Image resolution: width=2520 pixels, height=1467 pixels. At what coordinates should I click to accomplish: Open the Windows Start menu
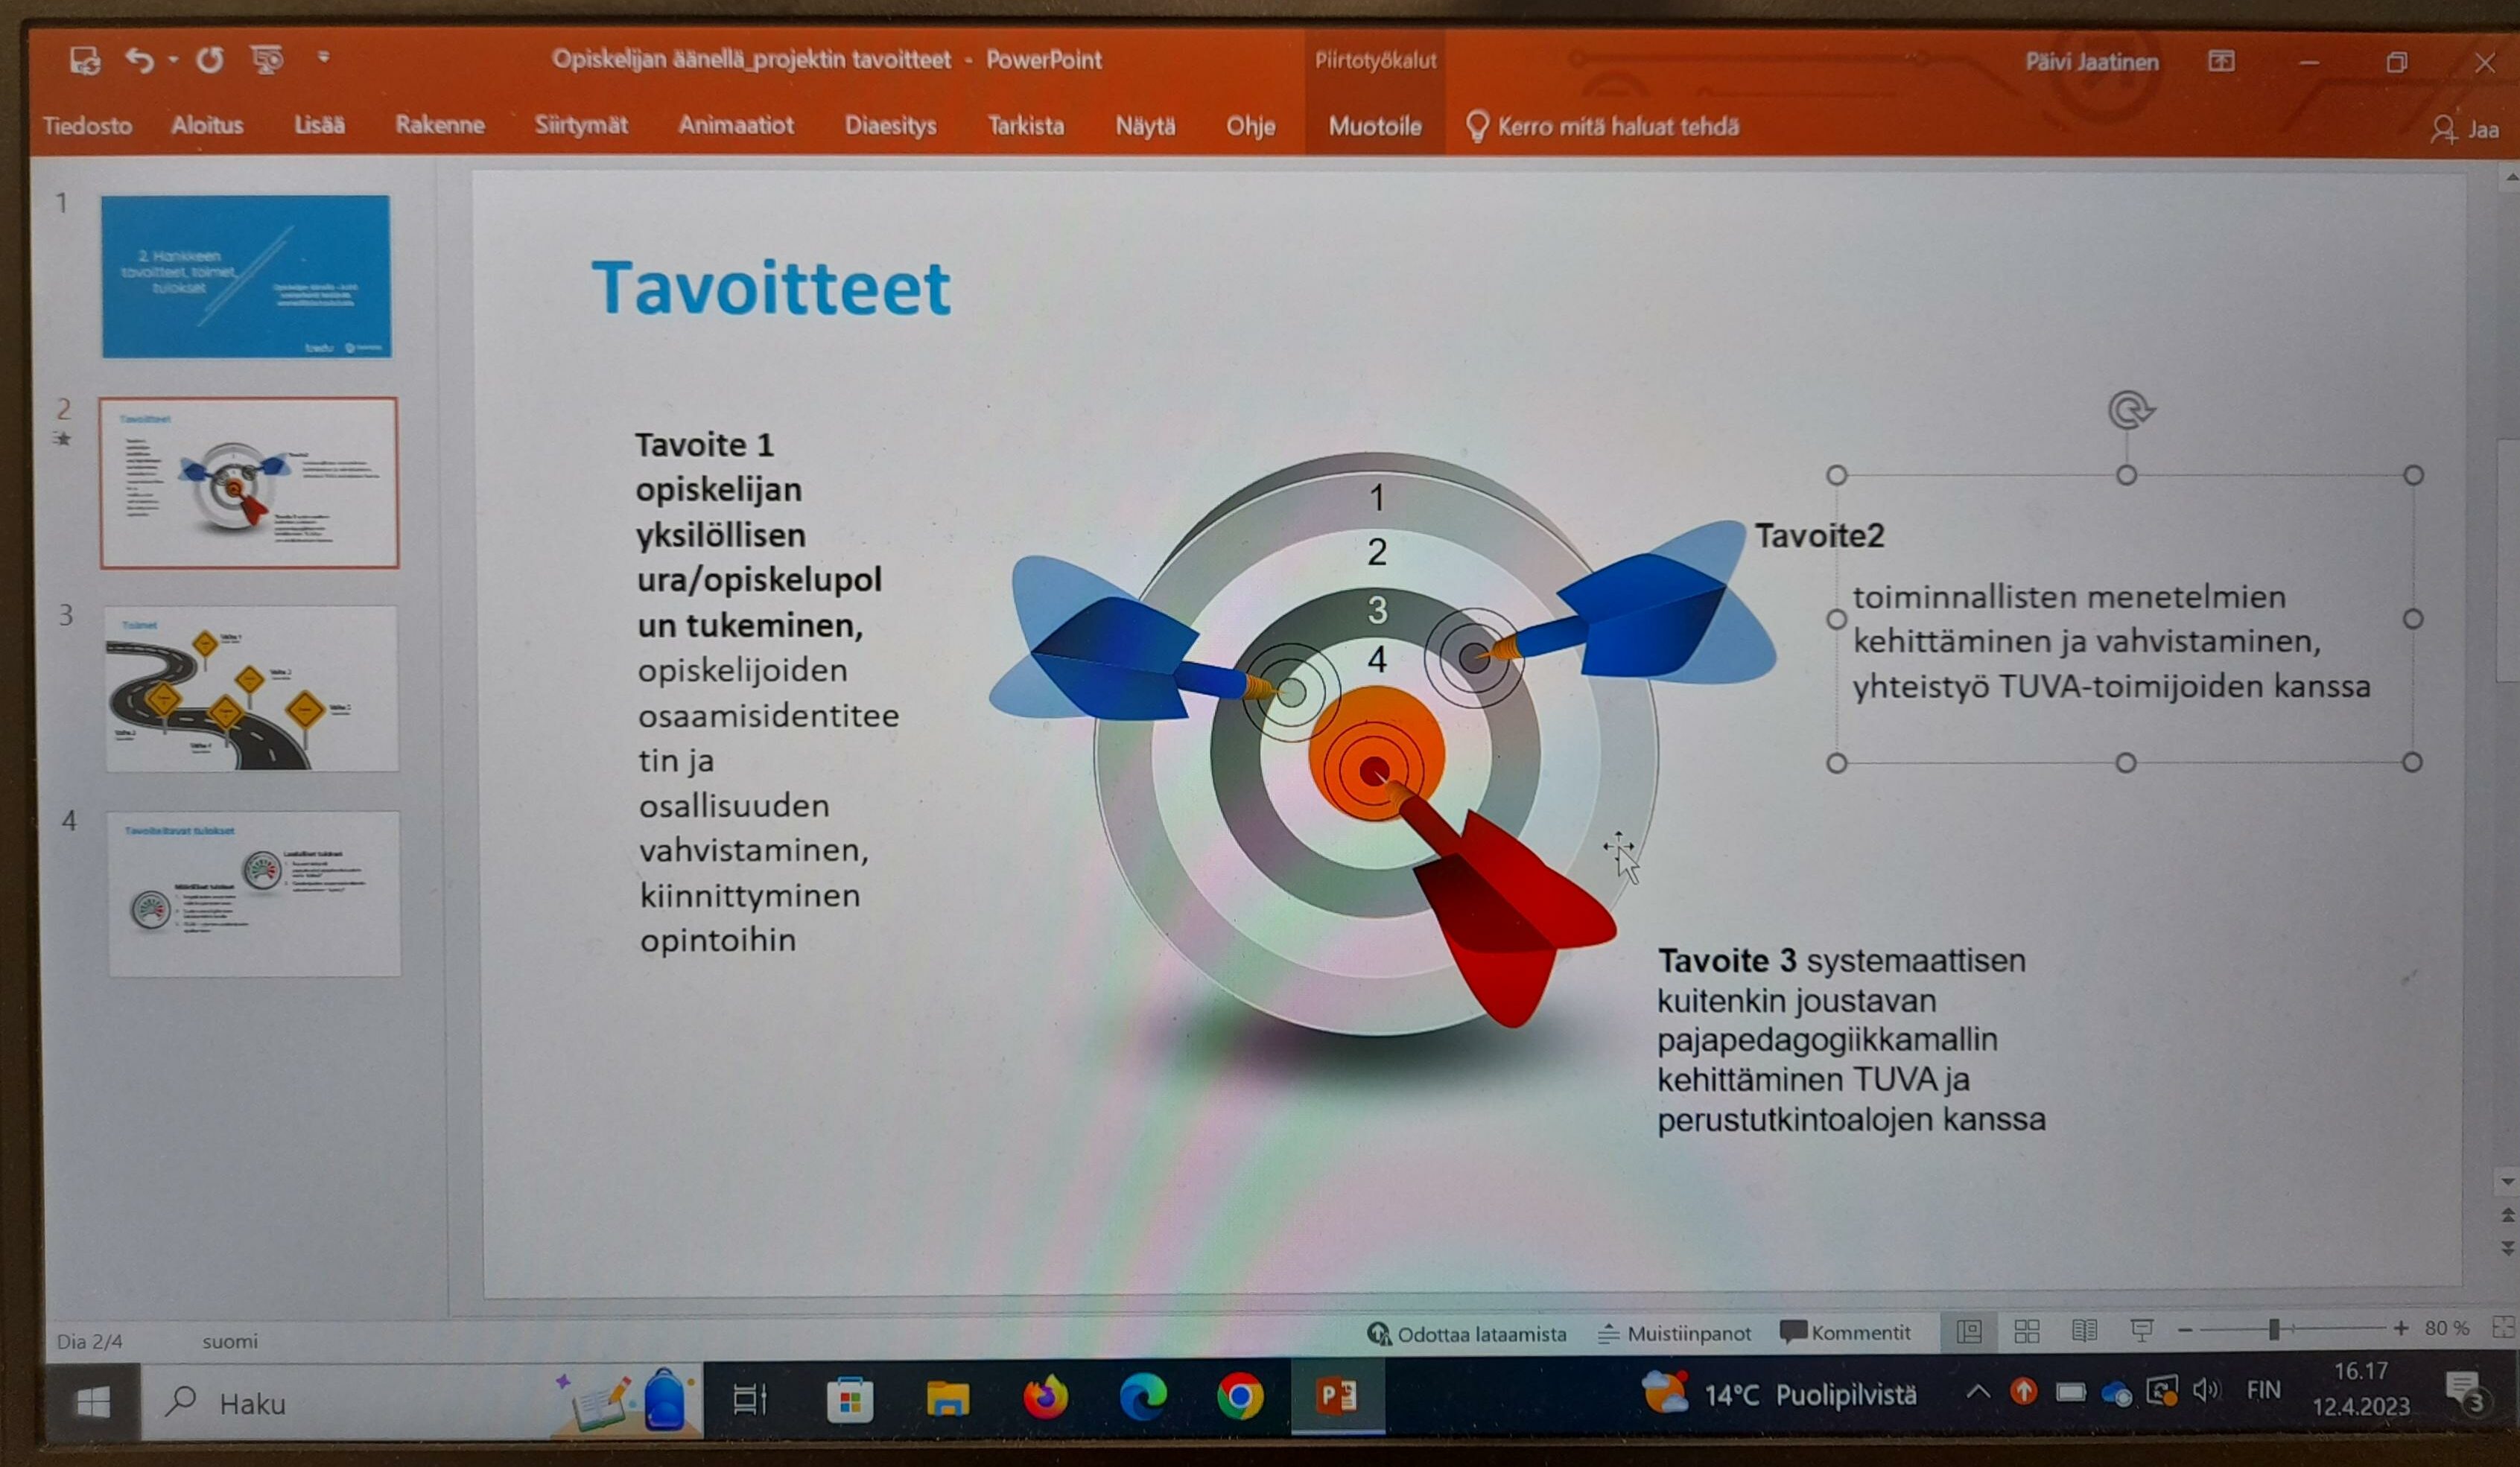click(93, 1403)
